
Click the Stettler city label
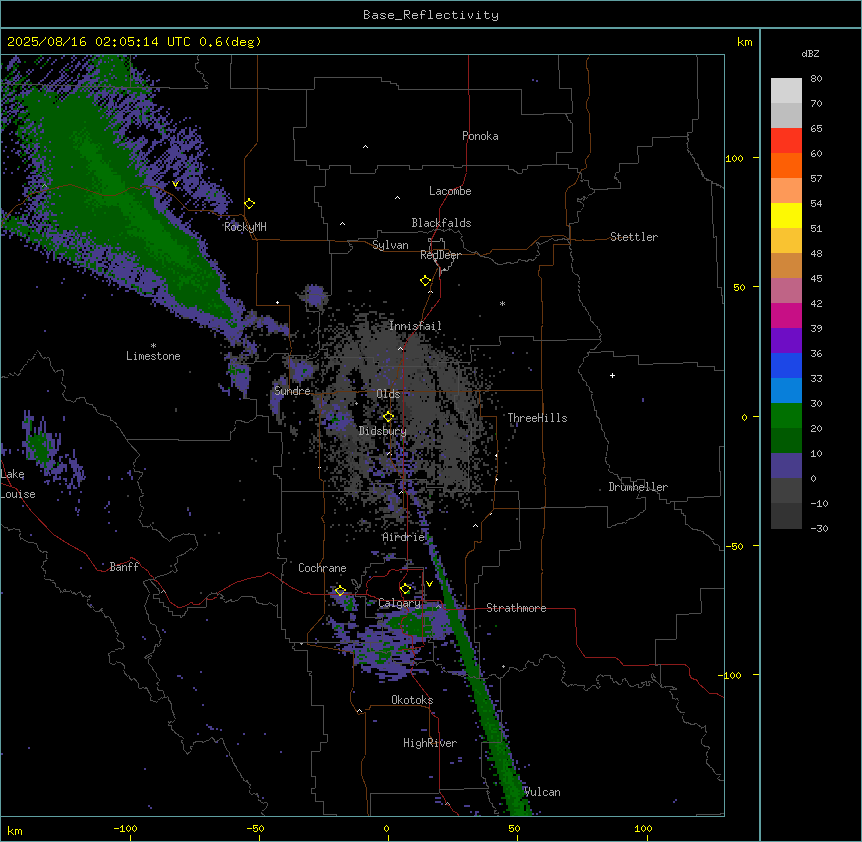coord(634,237)
